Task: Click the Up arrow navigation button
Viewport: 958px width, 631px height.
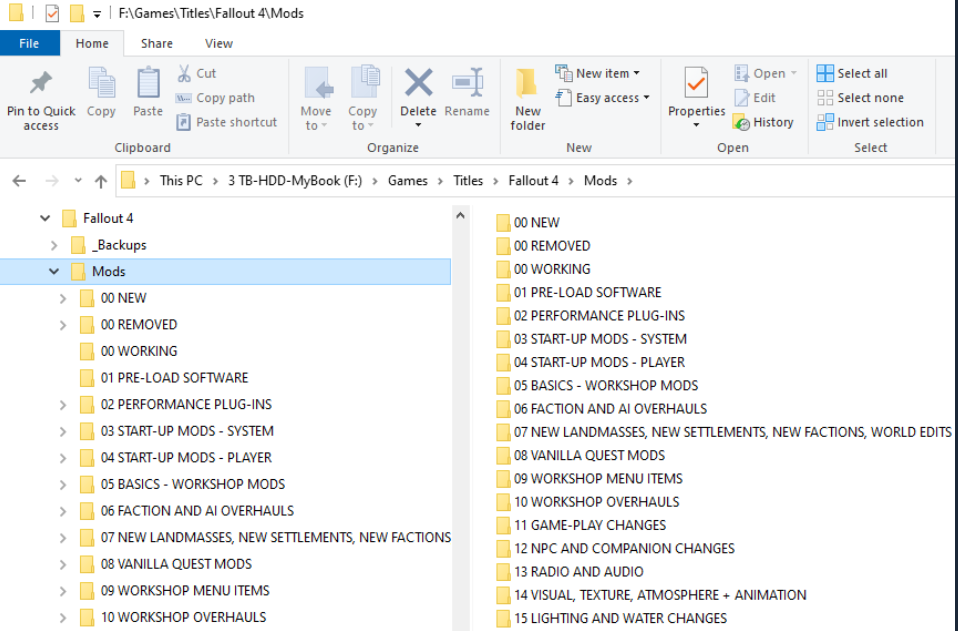Action: click(100, 181)
